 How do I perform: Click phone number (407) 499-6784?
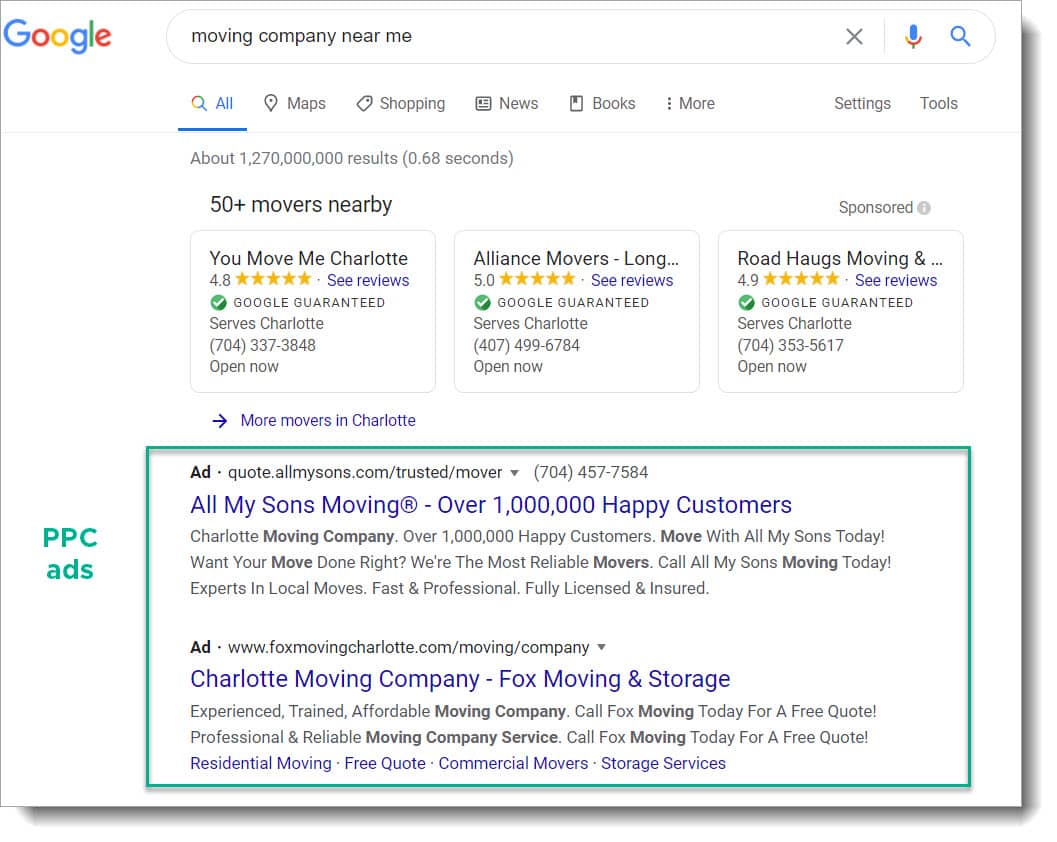[x=526, y=346]
